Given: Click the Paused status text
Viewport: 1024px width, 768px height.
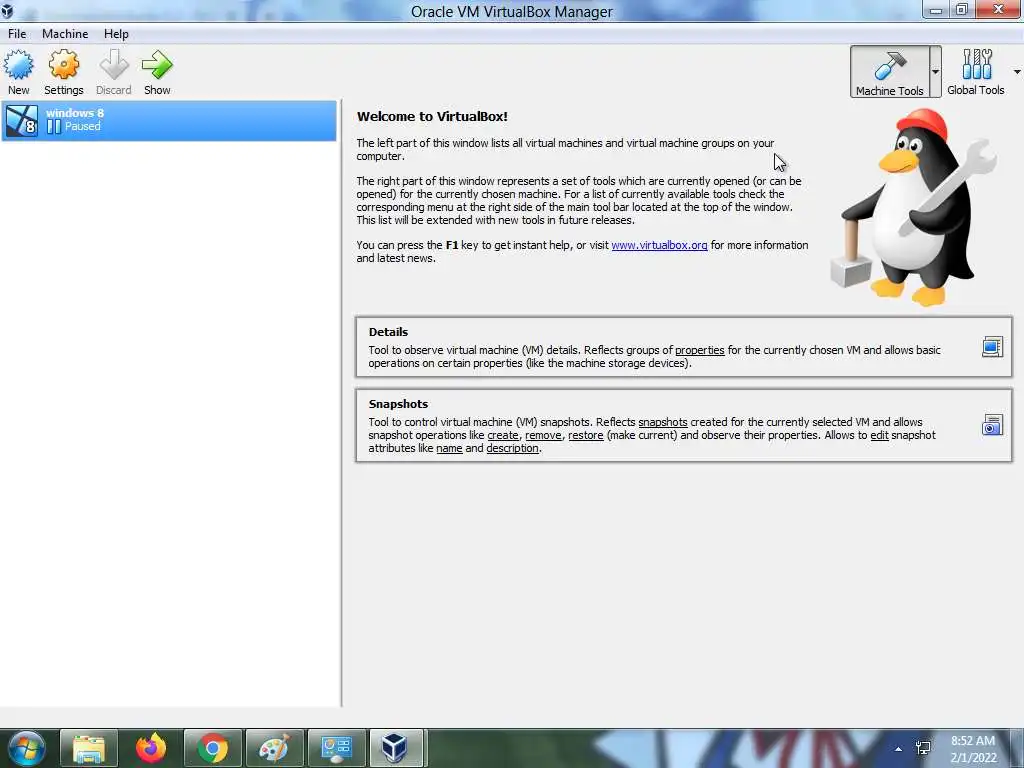Looking at the screenshot, I should (82, 126).
